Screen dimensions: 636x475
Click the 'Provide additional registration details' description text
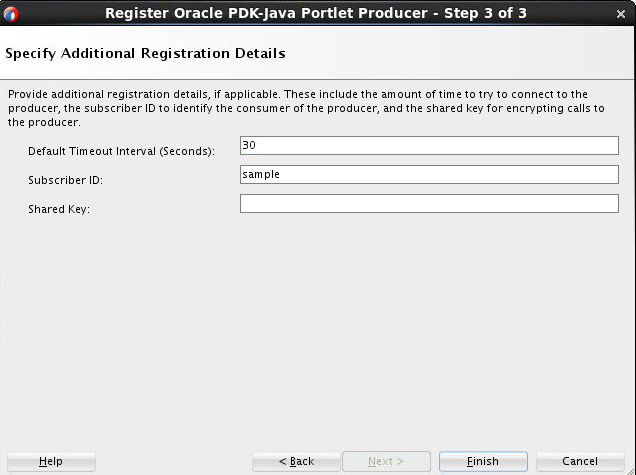[x=306, y=108]
